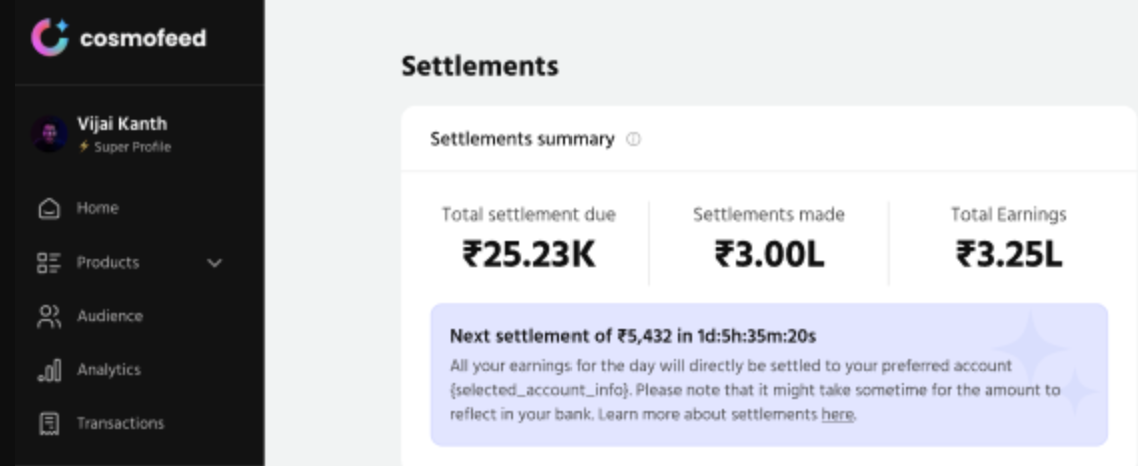This screenshot has width=1138, height=466.
Task: Click the Vijai Kanth username
Action: tap(122, 124)
